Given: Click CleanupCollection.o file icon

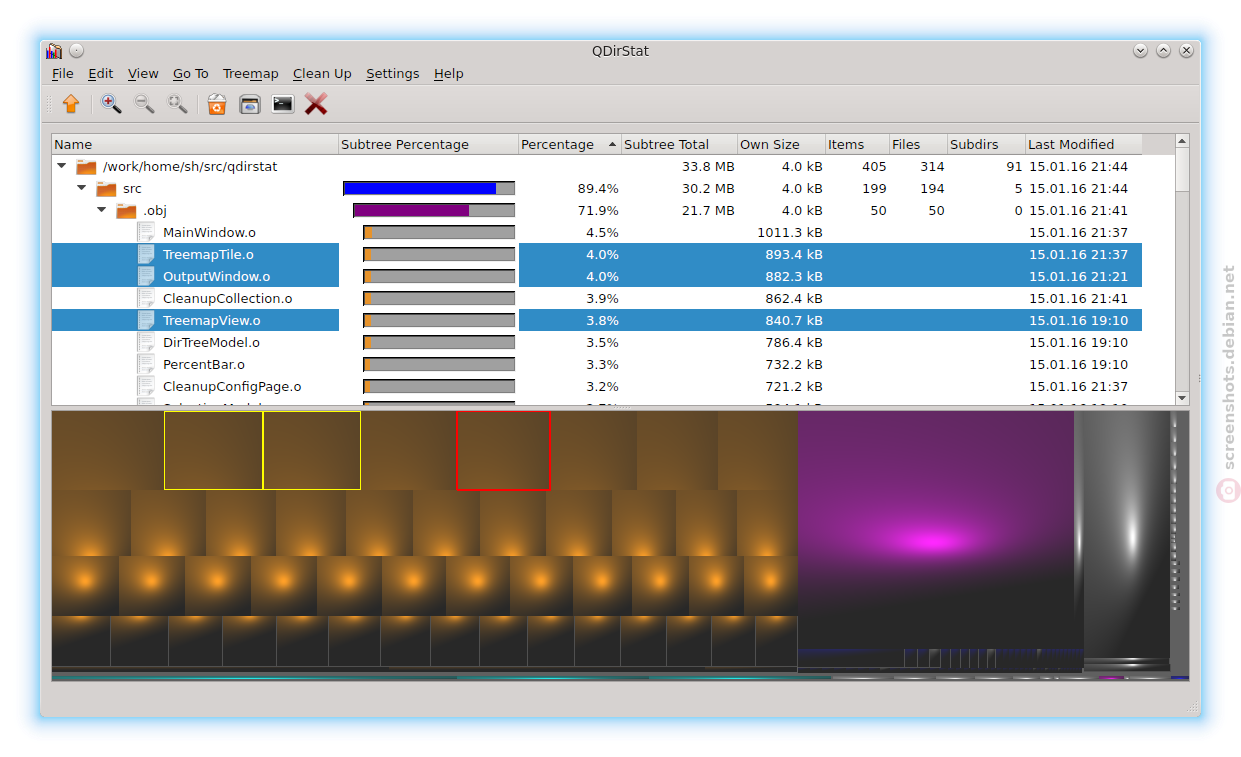Looking at the screenshot, I should point(146,299).
